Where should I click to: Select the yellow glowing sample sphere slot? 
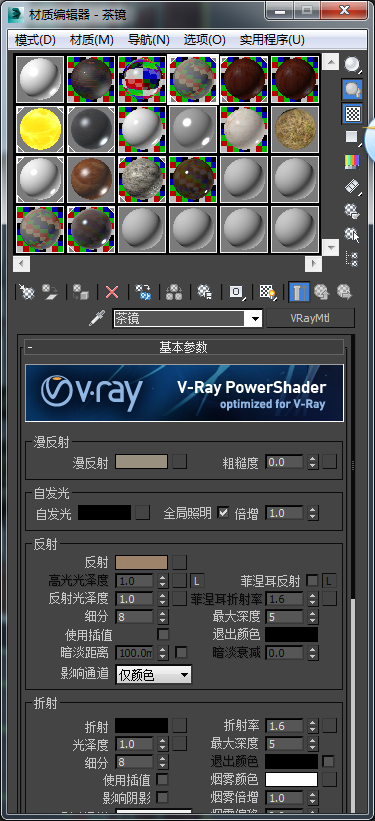(40, 129)
